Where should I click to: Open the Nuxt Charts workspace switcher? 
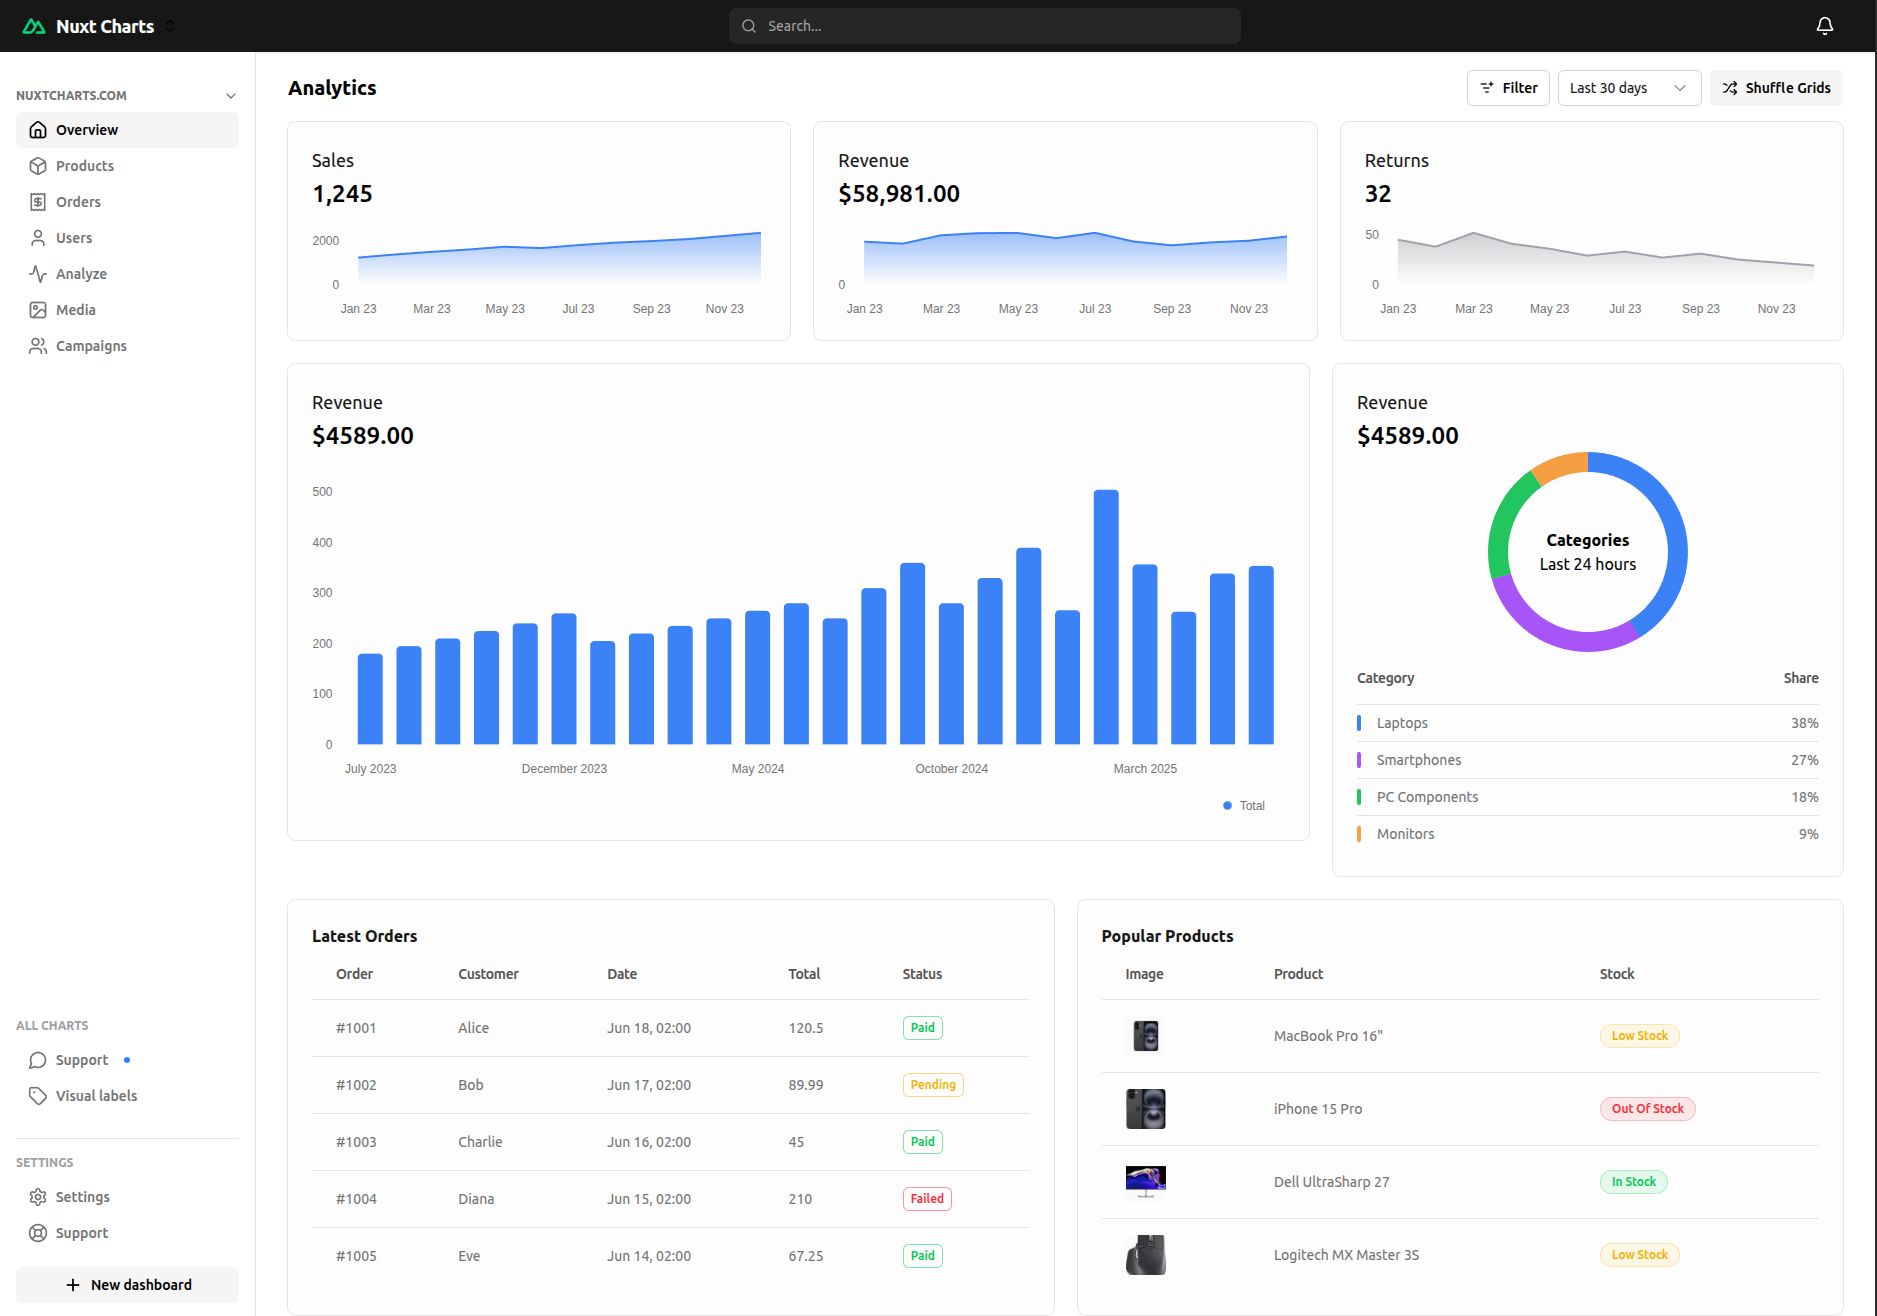(170, 26)
